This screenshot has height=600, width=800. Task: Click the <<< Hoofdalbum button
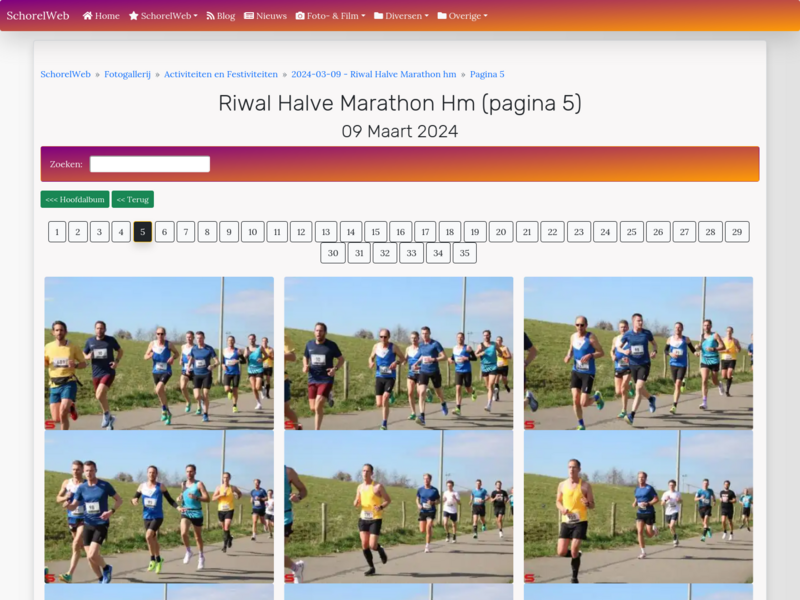pyautogui.click(x=75, y=199)
